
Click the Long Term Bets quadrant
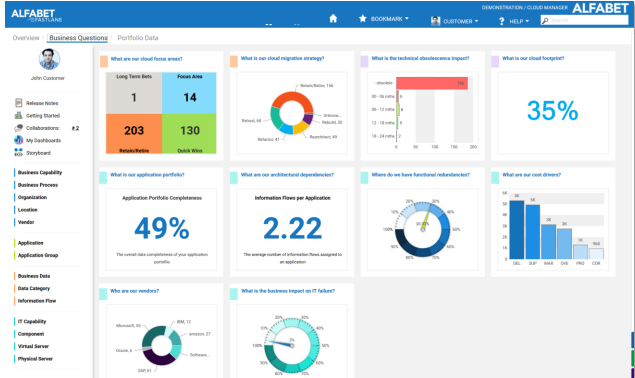point(134,93)
